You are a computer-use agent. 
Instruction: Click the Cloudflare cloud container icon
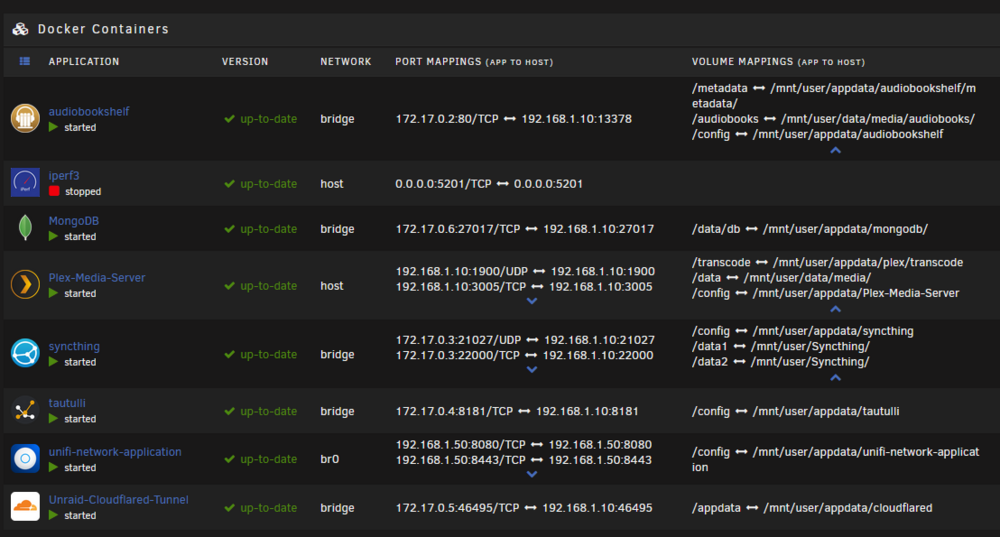click(x=25, y=506)
